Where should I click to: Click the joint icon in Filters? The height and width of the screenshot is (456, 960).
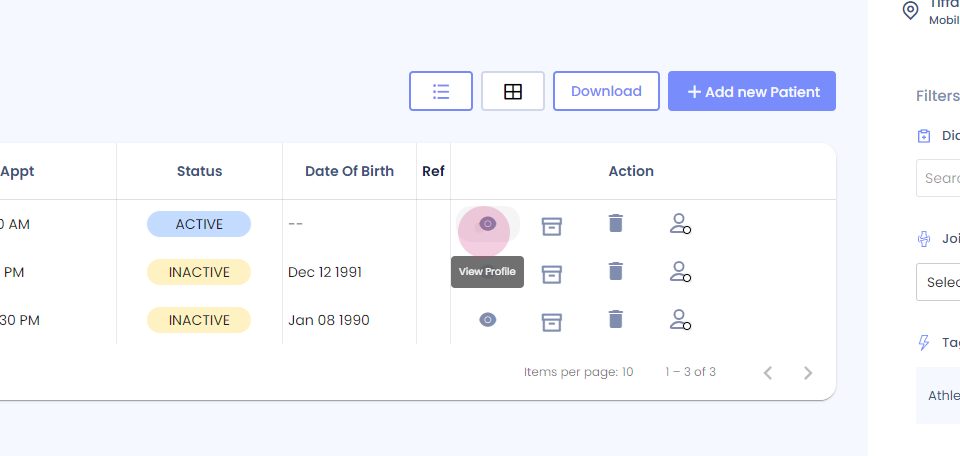(x=924, y=239)
